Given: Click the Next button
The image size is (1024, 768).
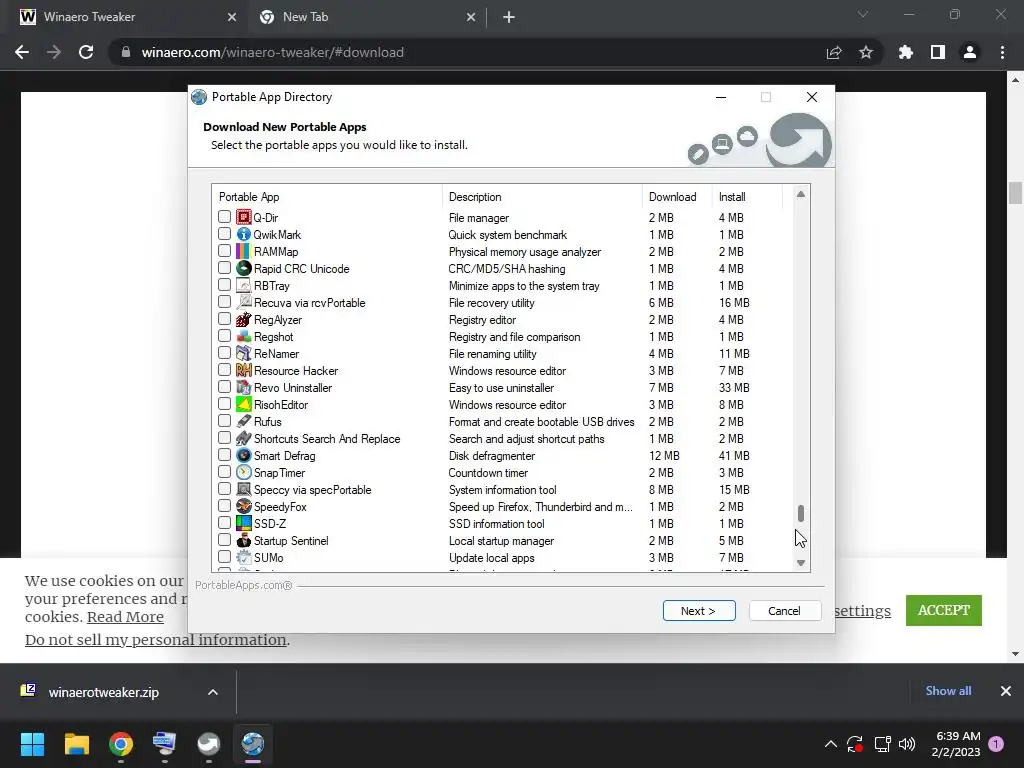Looking at the screenshot, I should [x=699, y=611].
